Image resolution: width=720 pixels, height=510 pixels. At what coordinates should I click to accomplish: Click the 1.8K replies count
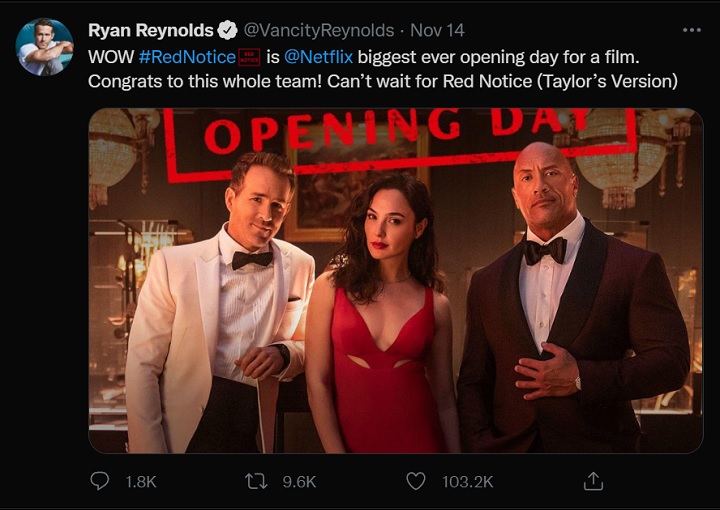(x=141, y=481)
